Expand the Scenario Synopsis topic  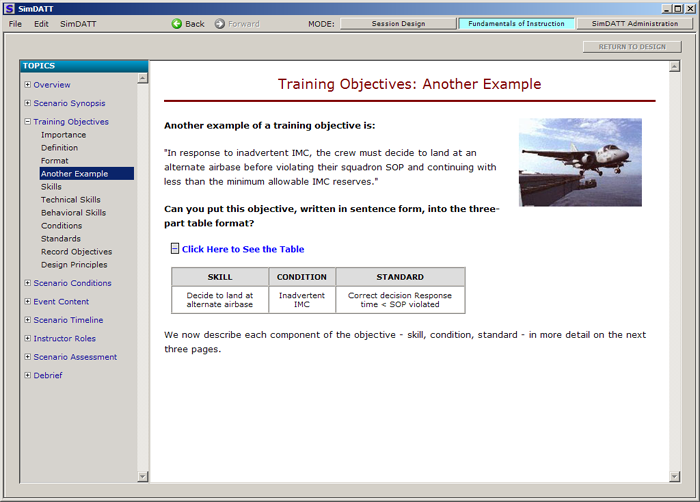point(28,103)
